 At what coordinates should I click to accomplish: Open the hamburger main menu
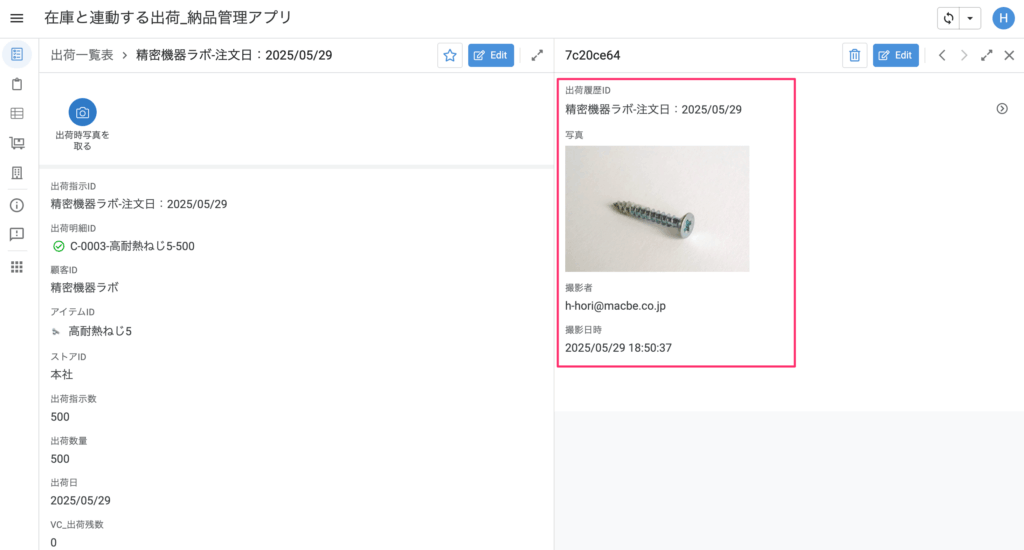[x=17, y=18]
